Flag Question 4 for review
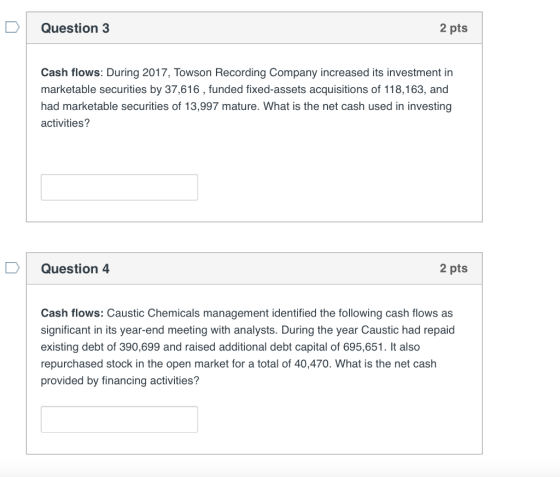The height and width of the screenshot is (477, 560). point(12,268)
